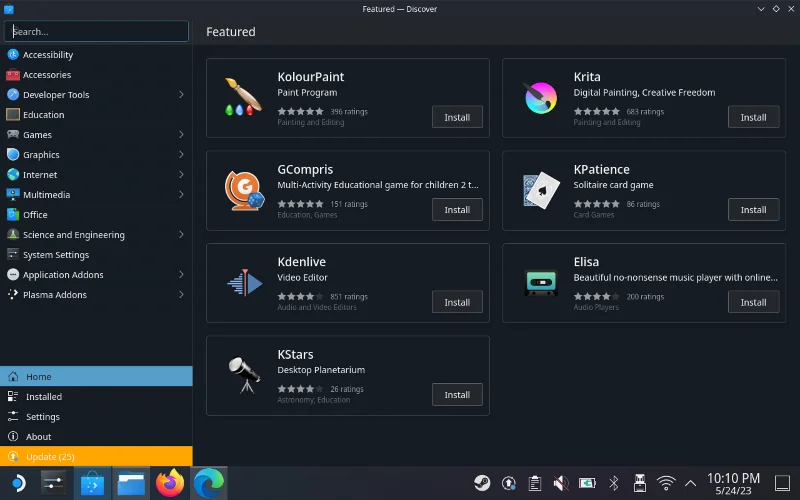Click the Wi-Fi network tray icon
This screenshot has width=800, height=500.
[x=666, y=483]
